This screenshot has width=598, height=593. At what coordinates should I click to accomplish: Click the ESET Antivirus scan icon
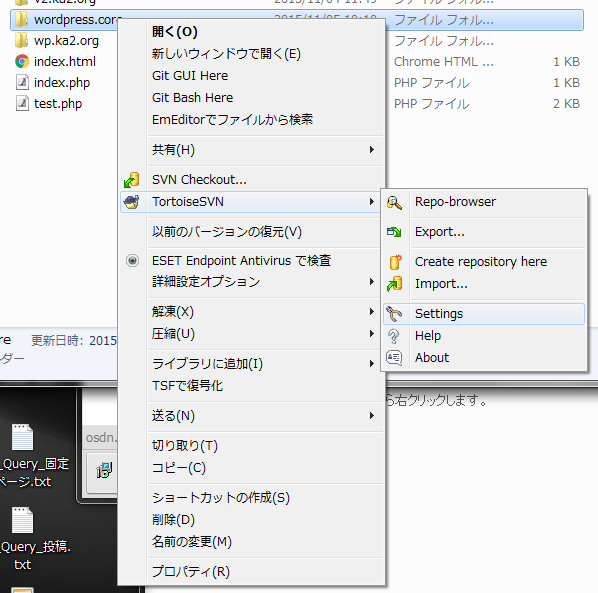pyautogui.click(x=132, y=261)
